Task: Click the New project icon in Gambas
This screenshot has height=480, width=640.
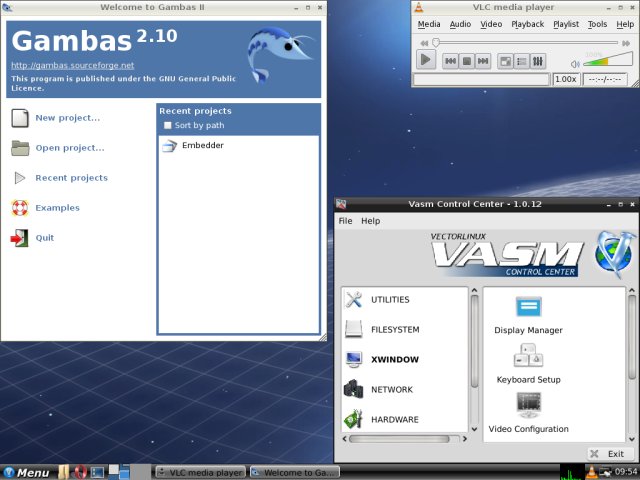Action: pyautogui.click(x=20, y=118)
